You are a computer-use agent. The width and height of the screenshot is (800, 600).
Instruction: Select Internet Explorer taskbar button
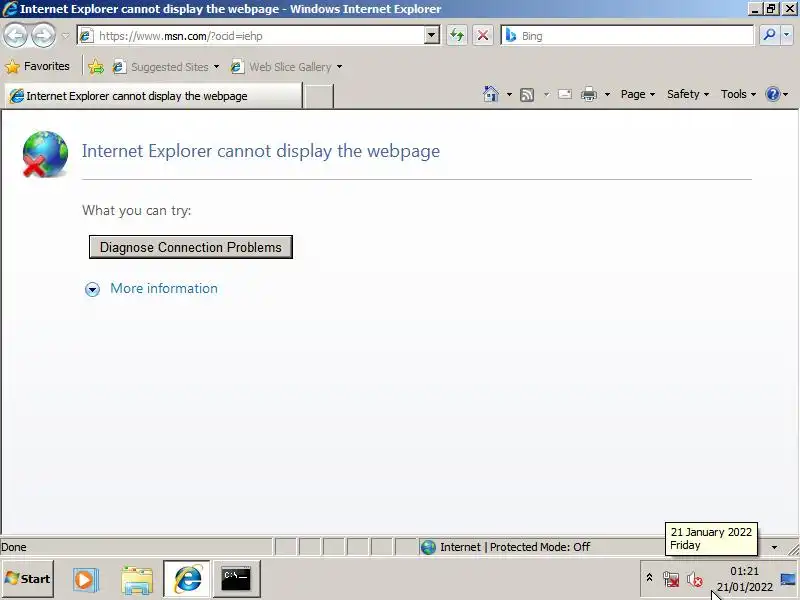click(x=187, y=579)
